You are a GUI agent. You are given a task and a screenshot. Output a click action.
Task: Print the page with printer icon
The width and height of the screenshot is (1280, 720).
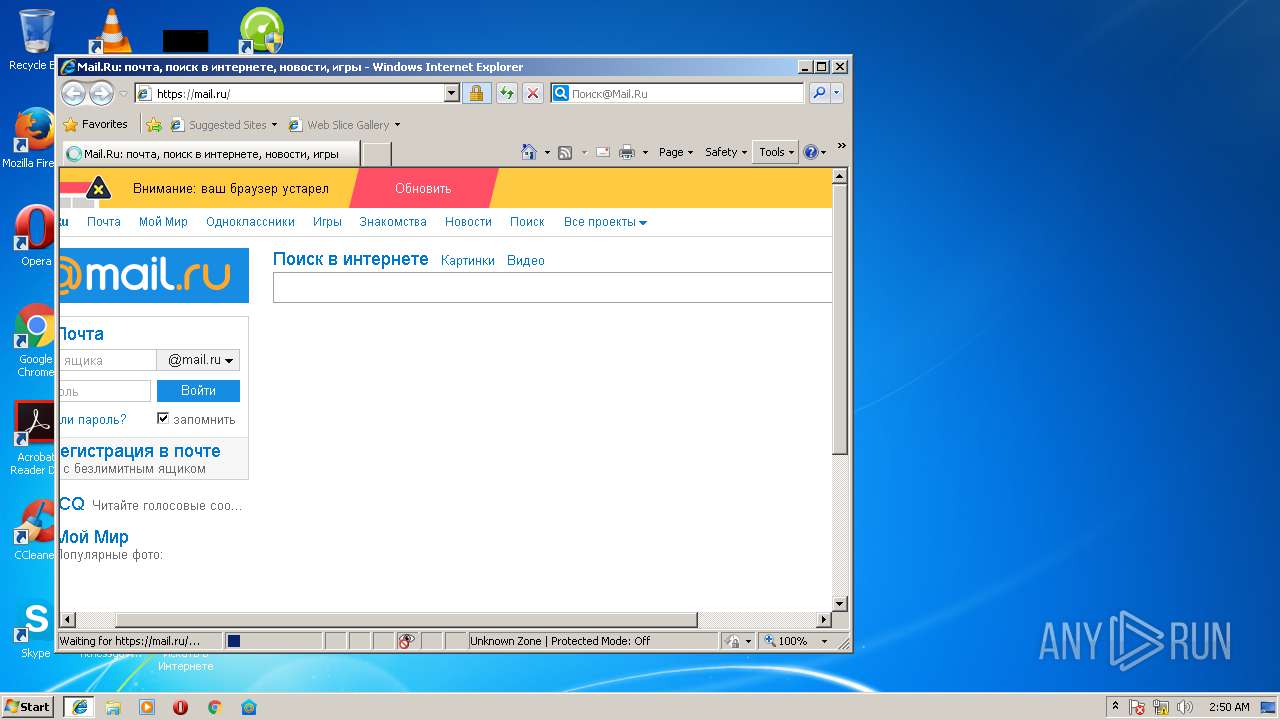pos(627,152)
